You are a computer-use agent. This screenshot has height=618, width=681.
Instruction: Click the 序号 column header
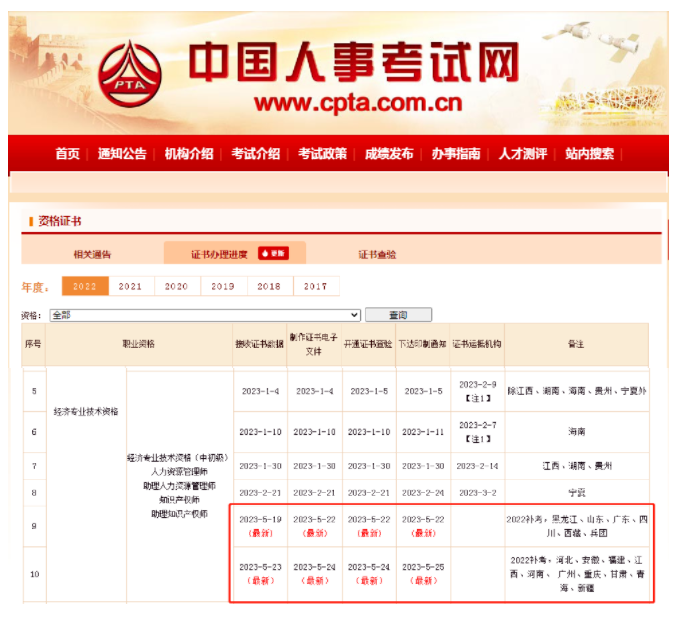(33, 344)
